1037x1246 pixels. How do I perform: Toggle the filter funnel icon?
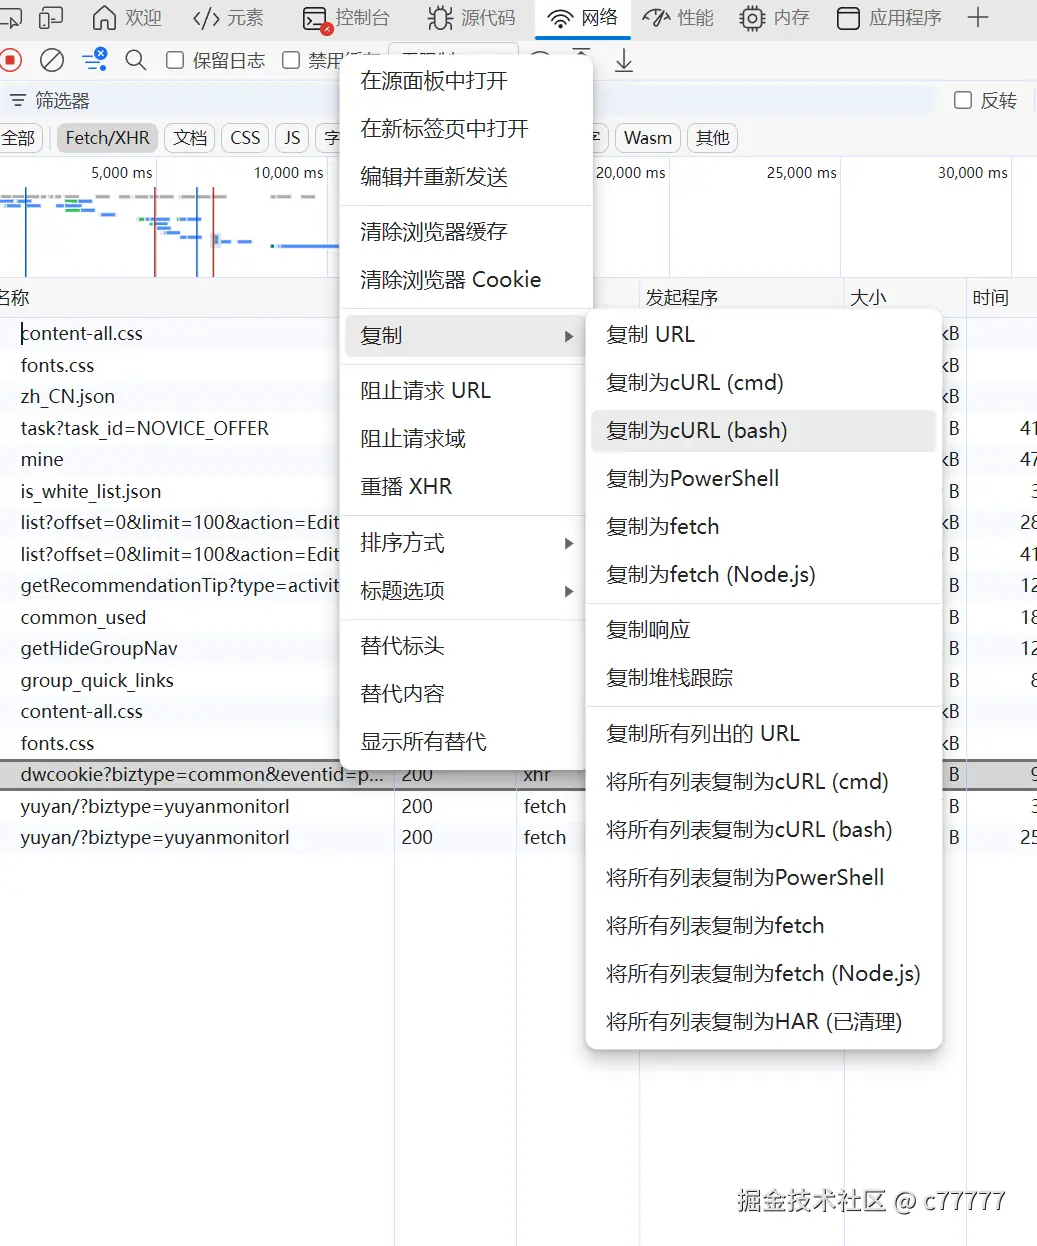[95, 60]
